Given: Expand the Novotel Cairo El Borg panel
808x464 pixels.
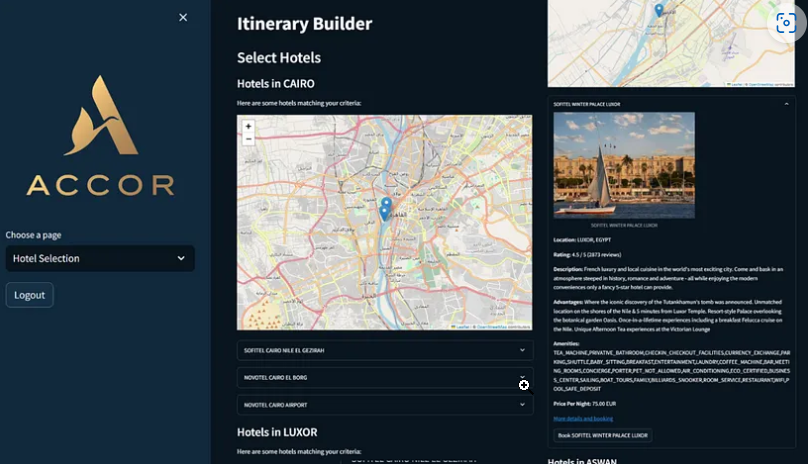Looking at the screenshot, I should point(385,377).
